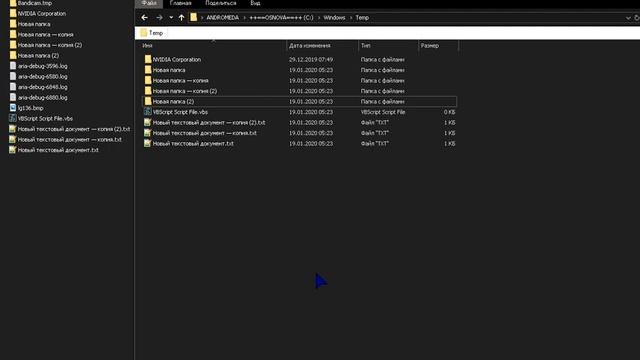Select the aria-debug-6580.log file icon
The height and width of the screenshot is (360, 640).
[13, 76]
